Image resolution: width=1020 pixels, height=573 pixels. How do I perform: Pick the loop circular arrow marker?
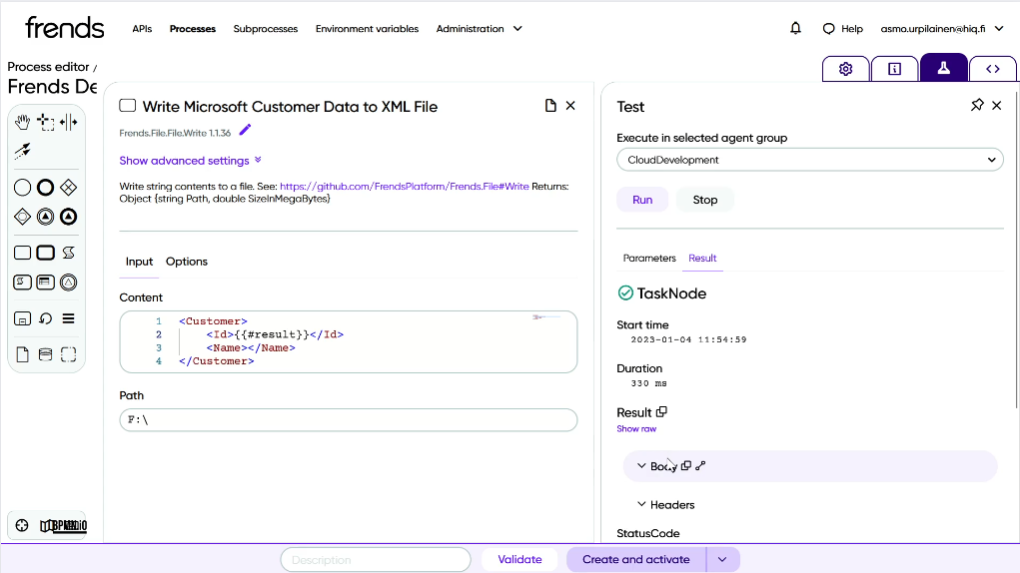click(46, 319)
